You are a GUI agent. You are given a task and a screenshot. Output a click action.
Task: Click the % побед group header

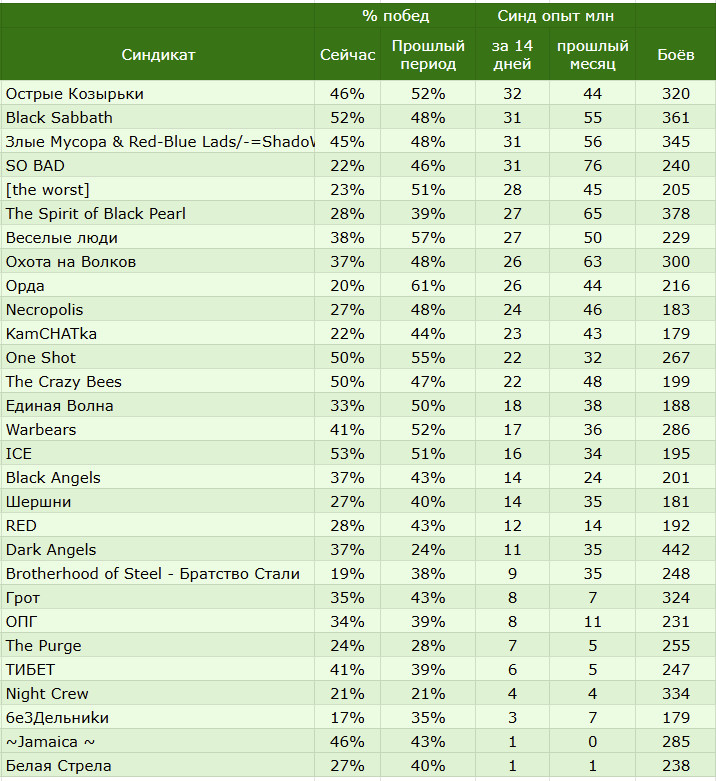(x=395, y=16)
